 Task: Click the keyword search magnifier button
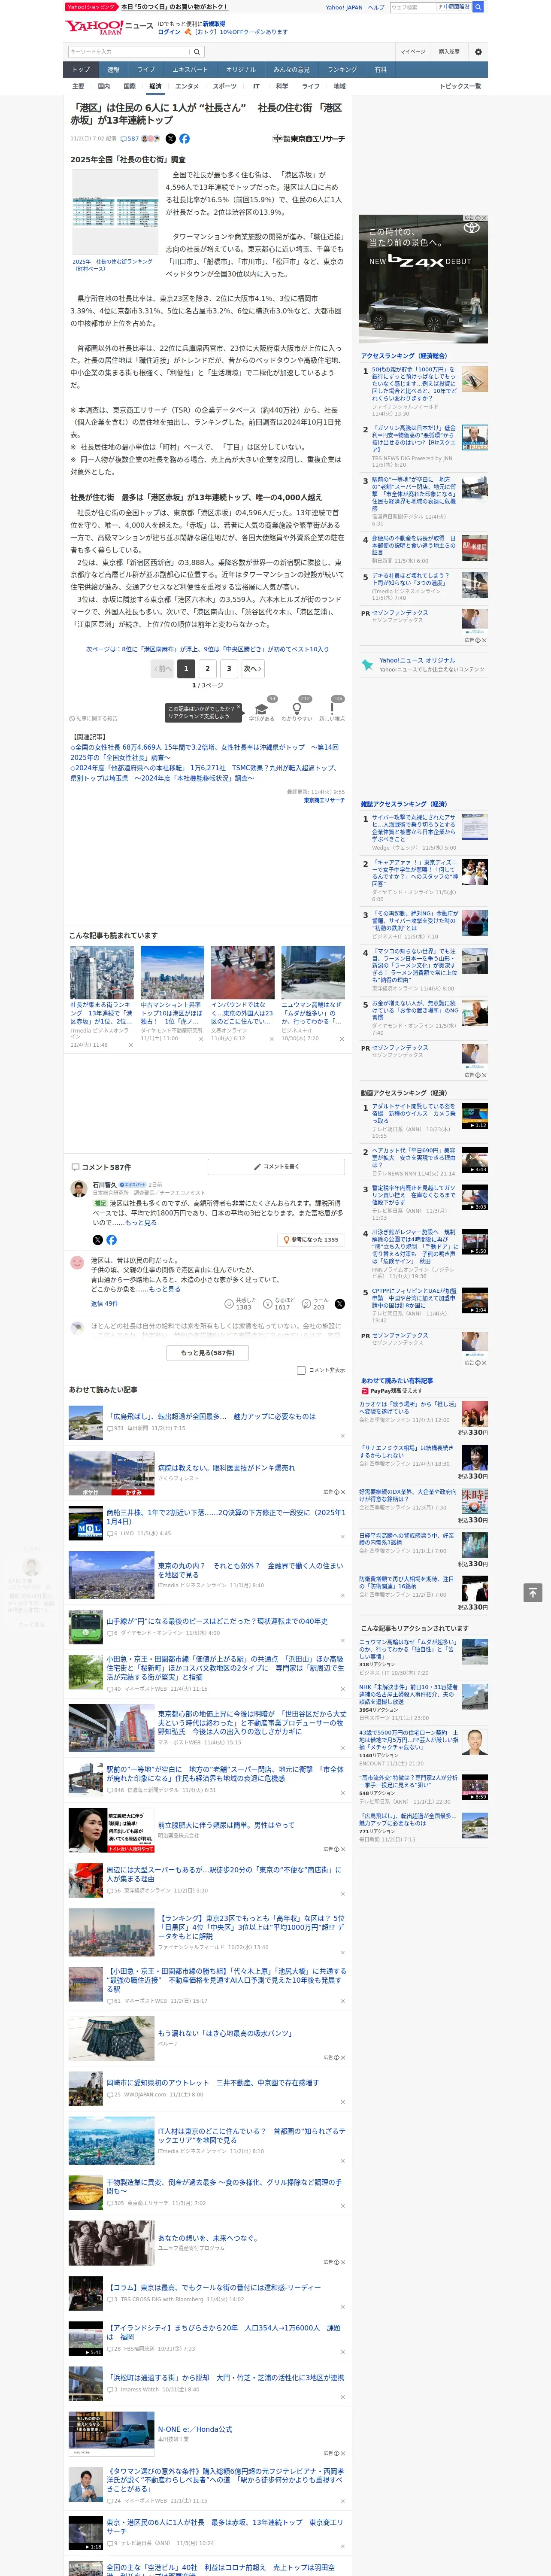pos(197,52)
